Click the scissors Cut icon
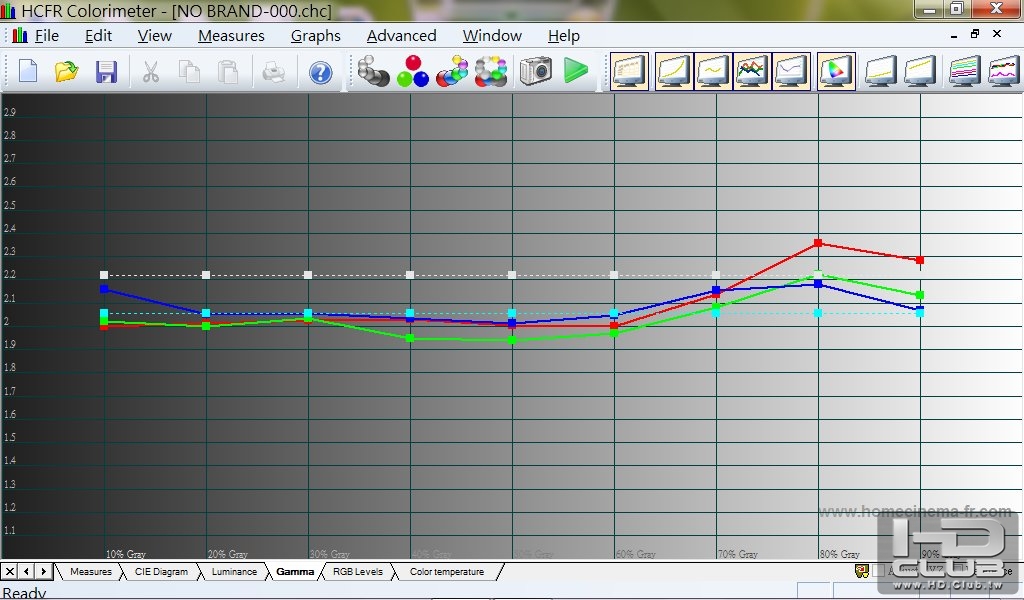 (151, 71)
